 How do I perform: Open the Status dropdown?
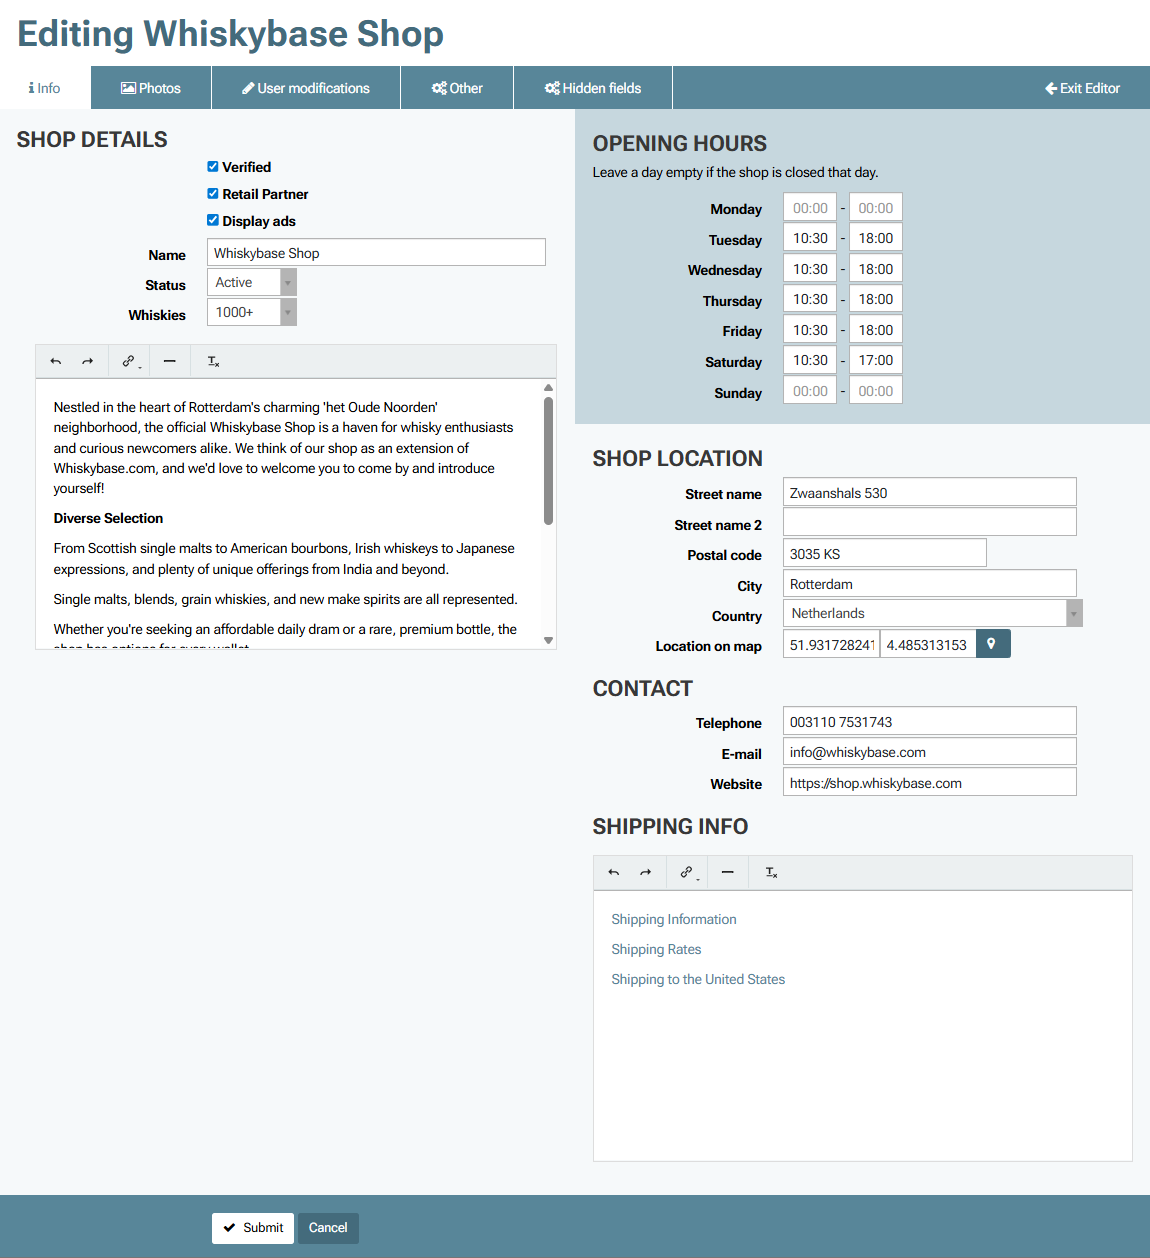point(252,283)
